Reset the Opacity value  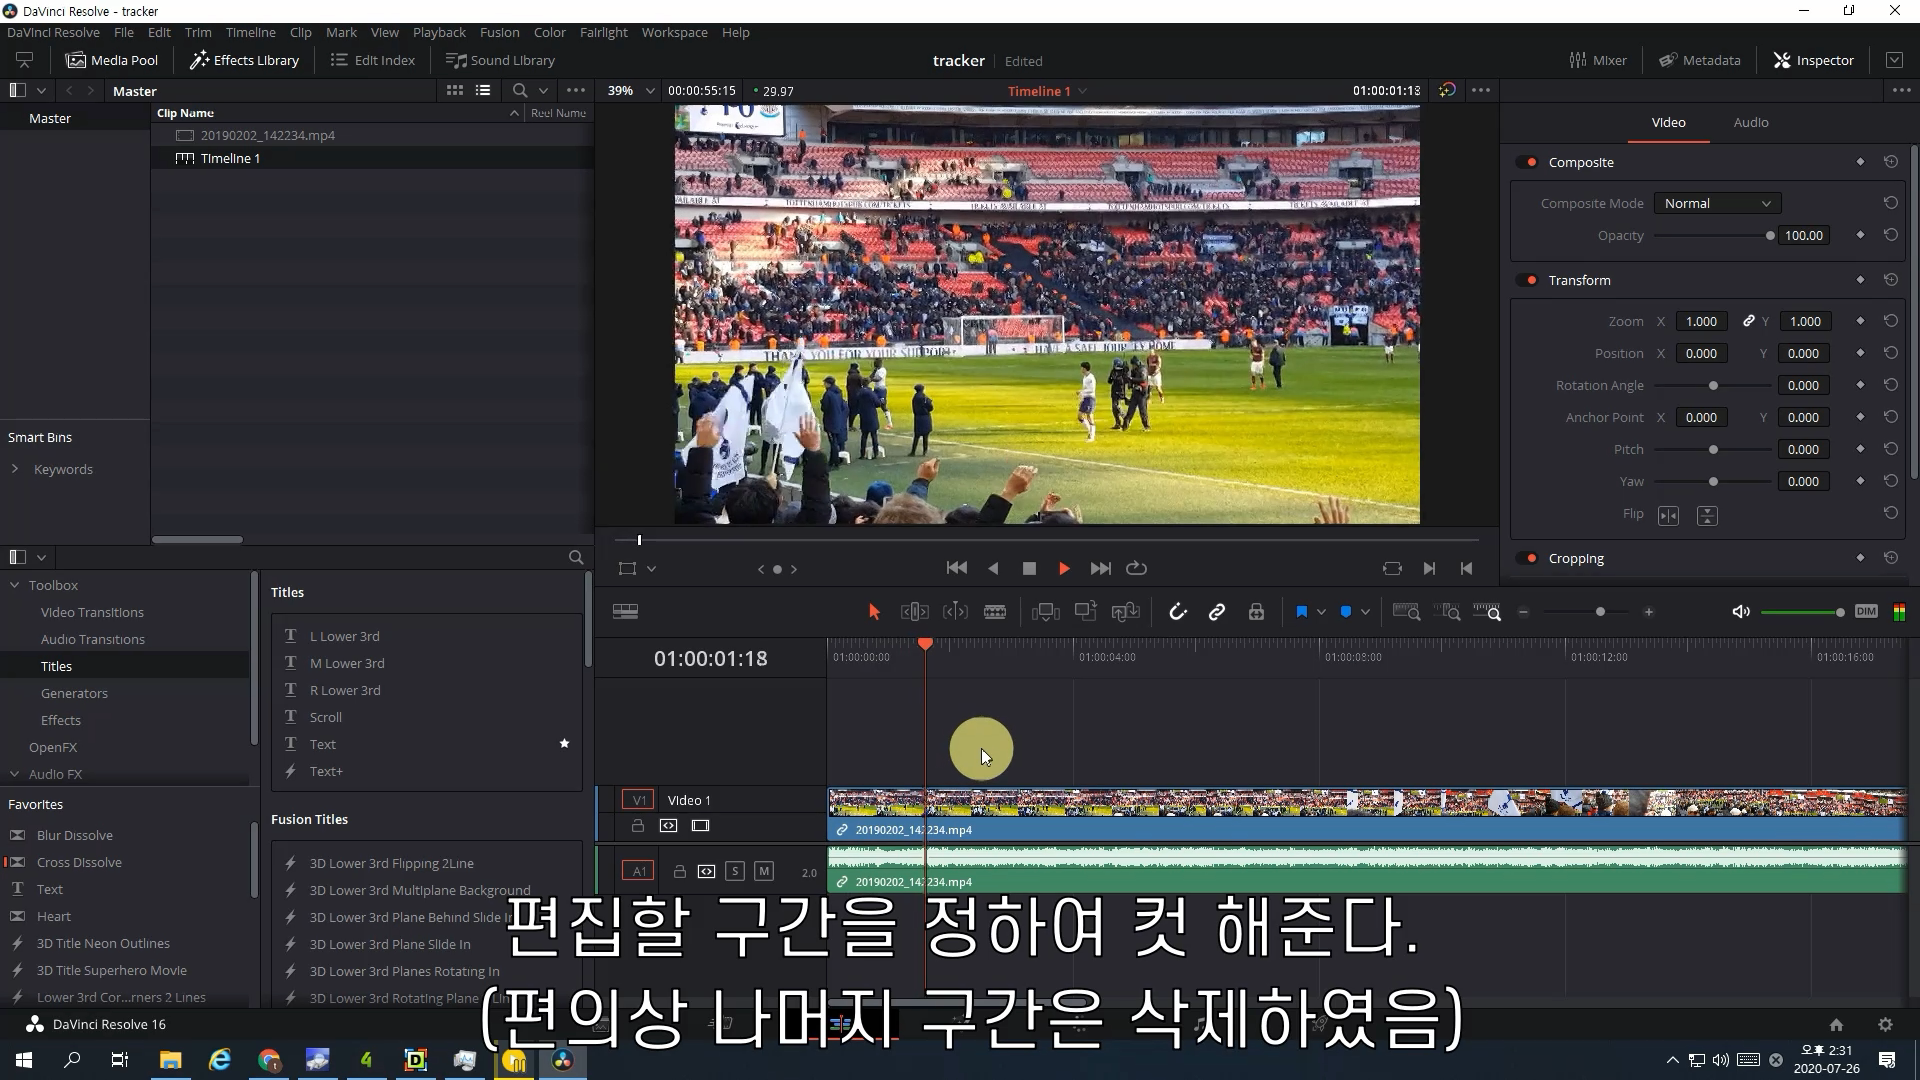[1890, 235]
